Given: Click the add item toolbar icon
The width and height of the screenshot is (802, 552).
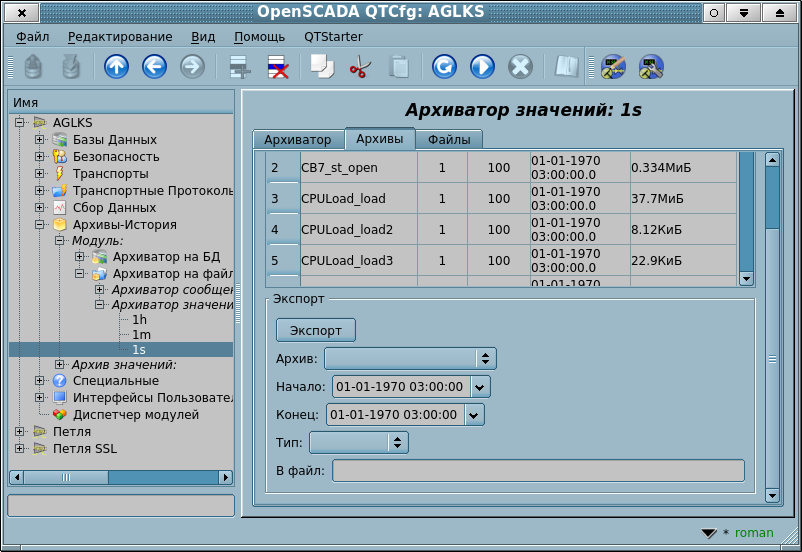Looking at the screenshot, I should (x=240, y=67).
